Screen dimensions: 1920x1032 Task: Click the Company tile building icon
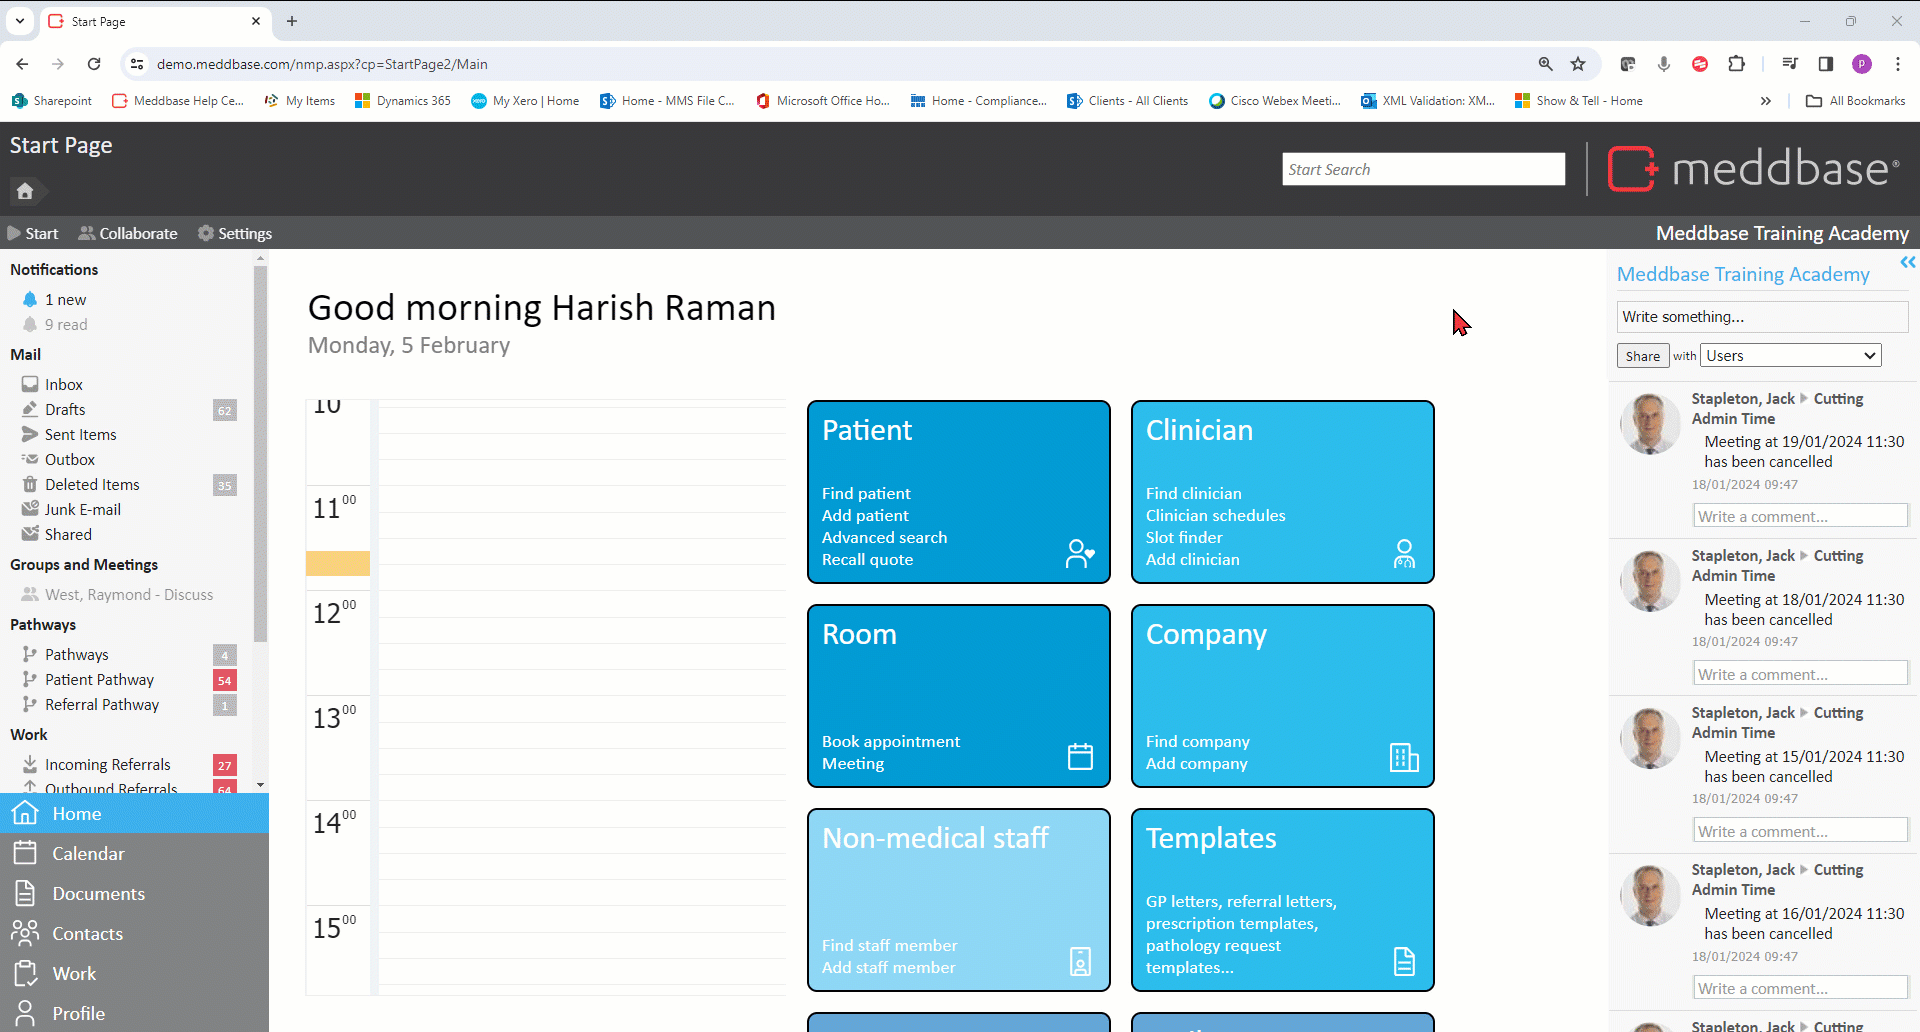[x=1404, y=757]
